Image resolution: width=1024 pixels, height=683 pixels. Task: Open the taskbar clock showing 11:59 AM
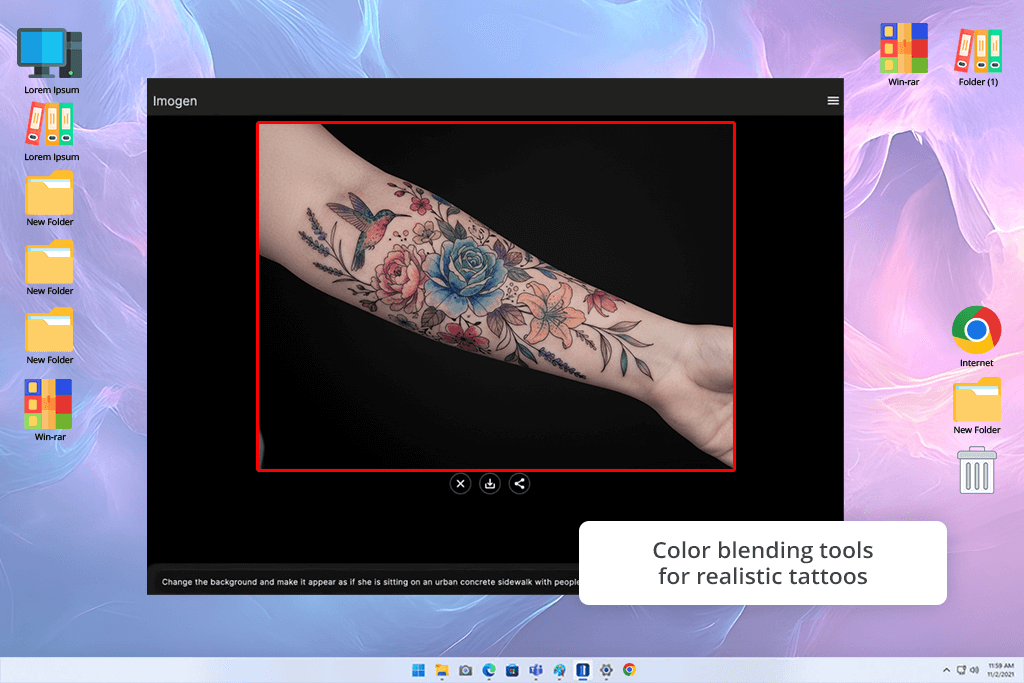click(x=1000, y=670)
